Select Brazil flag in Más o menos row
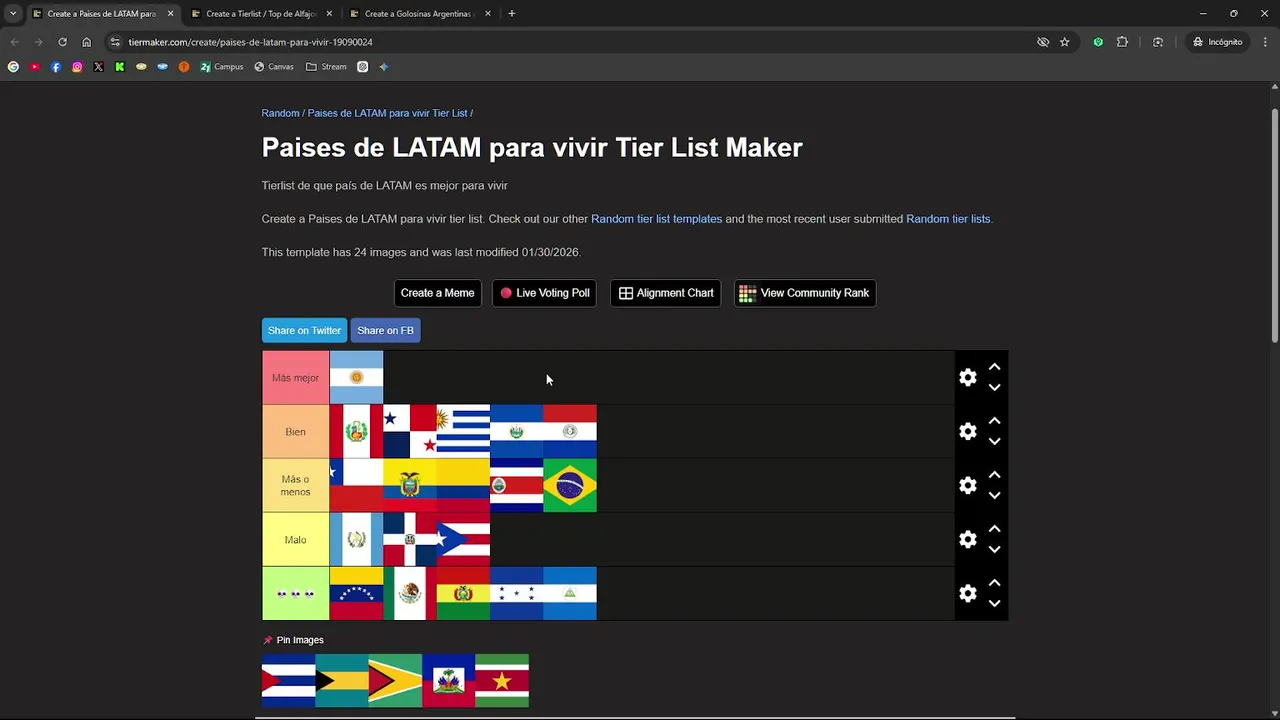Image resolution: width=1280 pixels, height=720 pixels. (570, 486)
